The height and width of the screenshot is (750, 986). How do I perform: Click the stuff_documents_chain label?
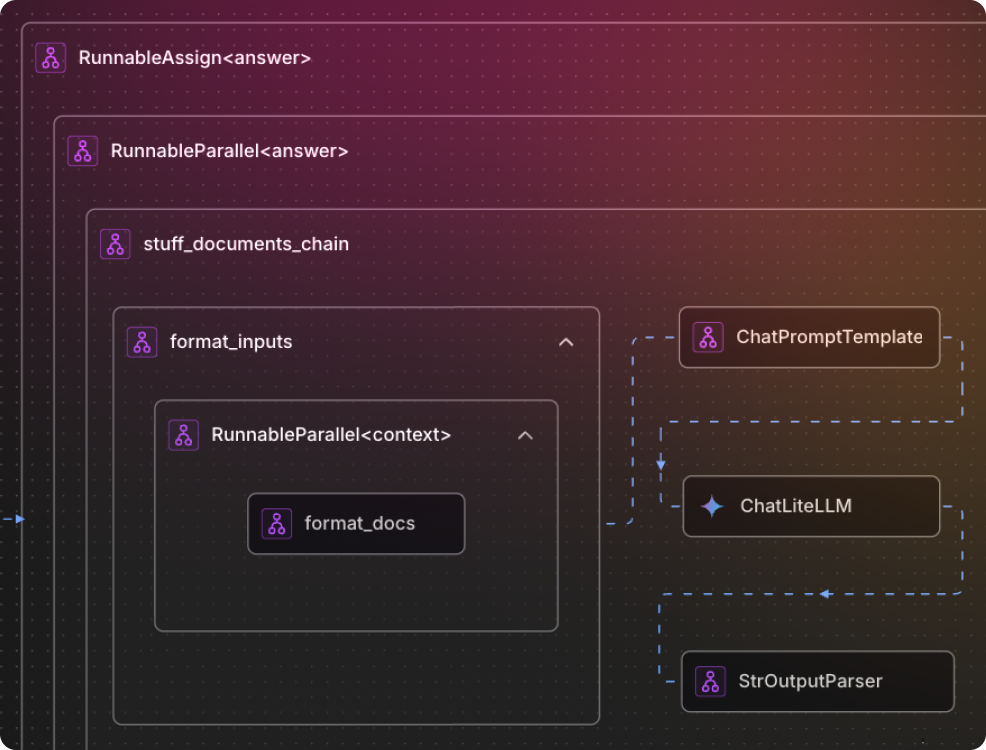tap(246, 244)
